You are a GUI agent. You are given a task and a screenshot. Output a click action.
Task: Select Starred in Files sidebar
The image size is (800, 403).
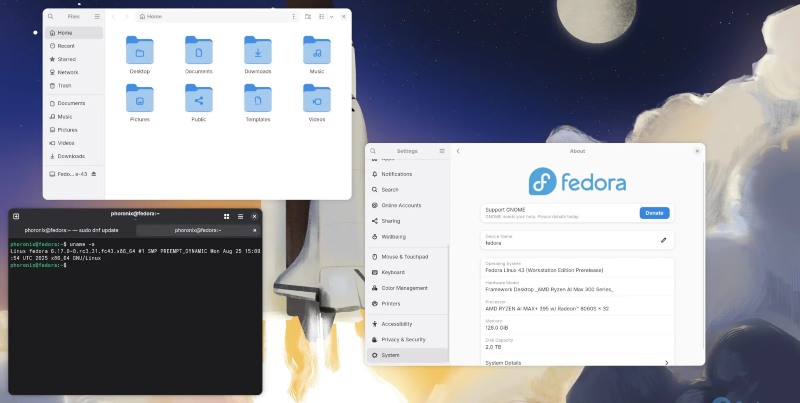[x=74, y=59]
